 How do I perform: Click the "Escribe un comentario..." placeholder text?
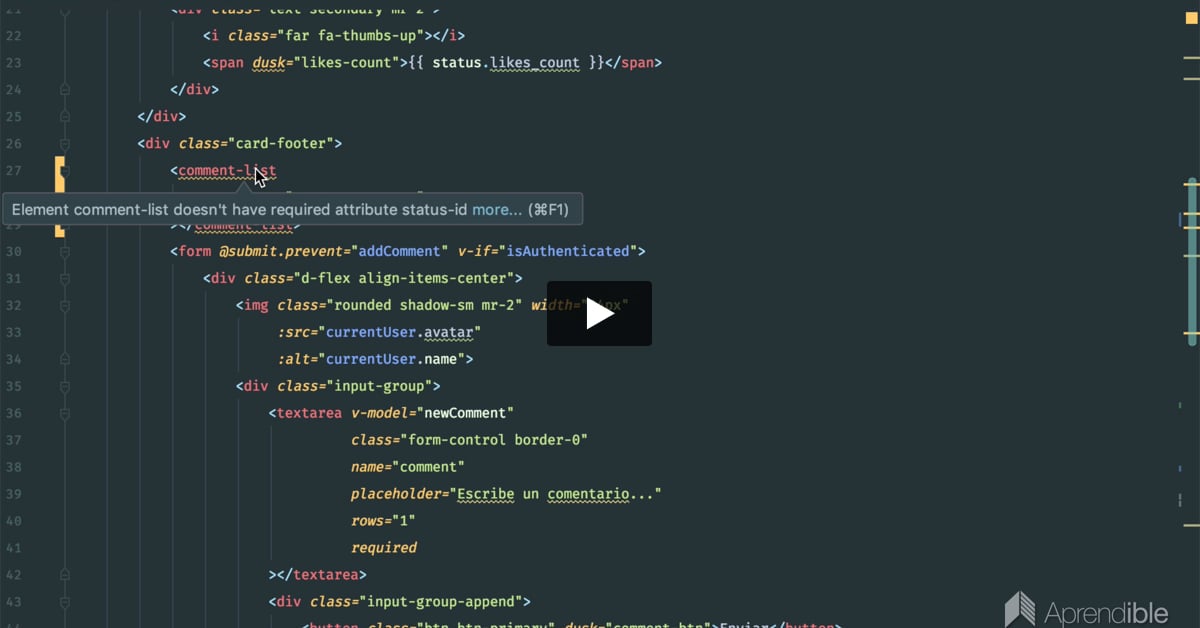[x=555, y=494]
